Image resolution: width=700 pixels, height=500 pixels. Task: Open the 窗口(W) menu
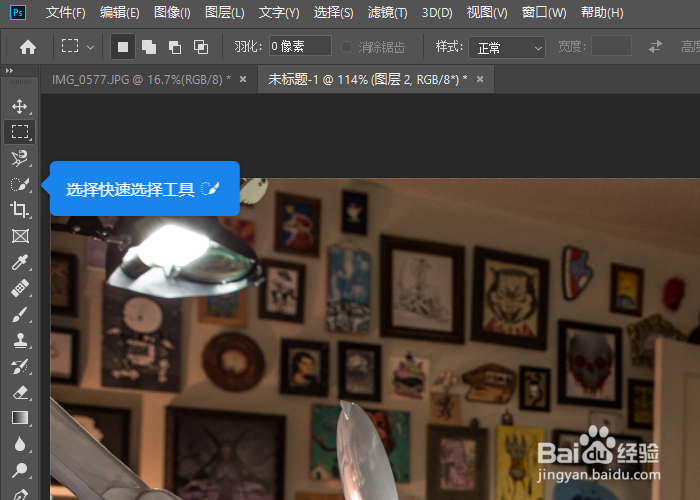pyautogui.click(x=544, y=12)
